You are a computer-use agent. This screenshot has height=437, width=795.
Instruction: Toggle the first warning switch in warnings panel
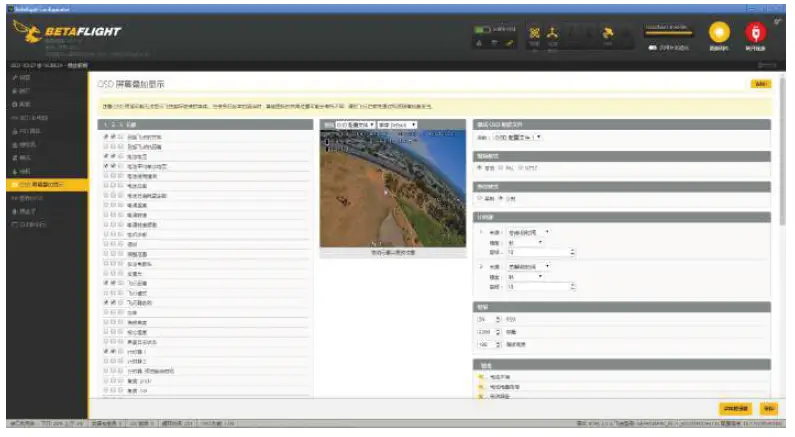click(x=481, y=377)
